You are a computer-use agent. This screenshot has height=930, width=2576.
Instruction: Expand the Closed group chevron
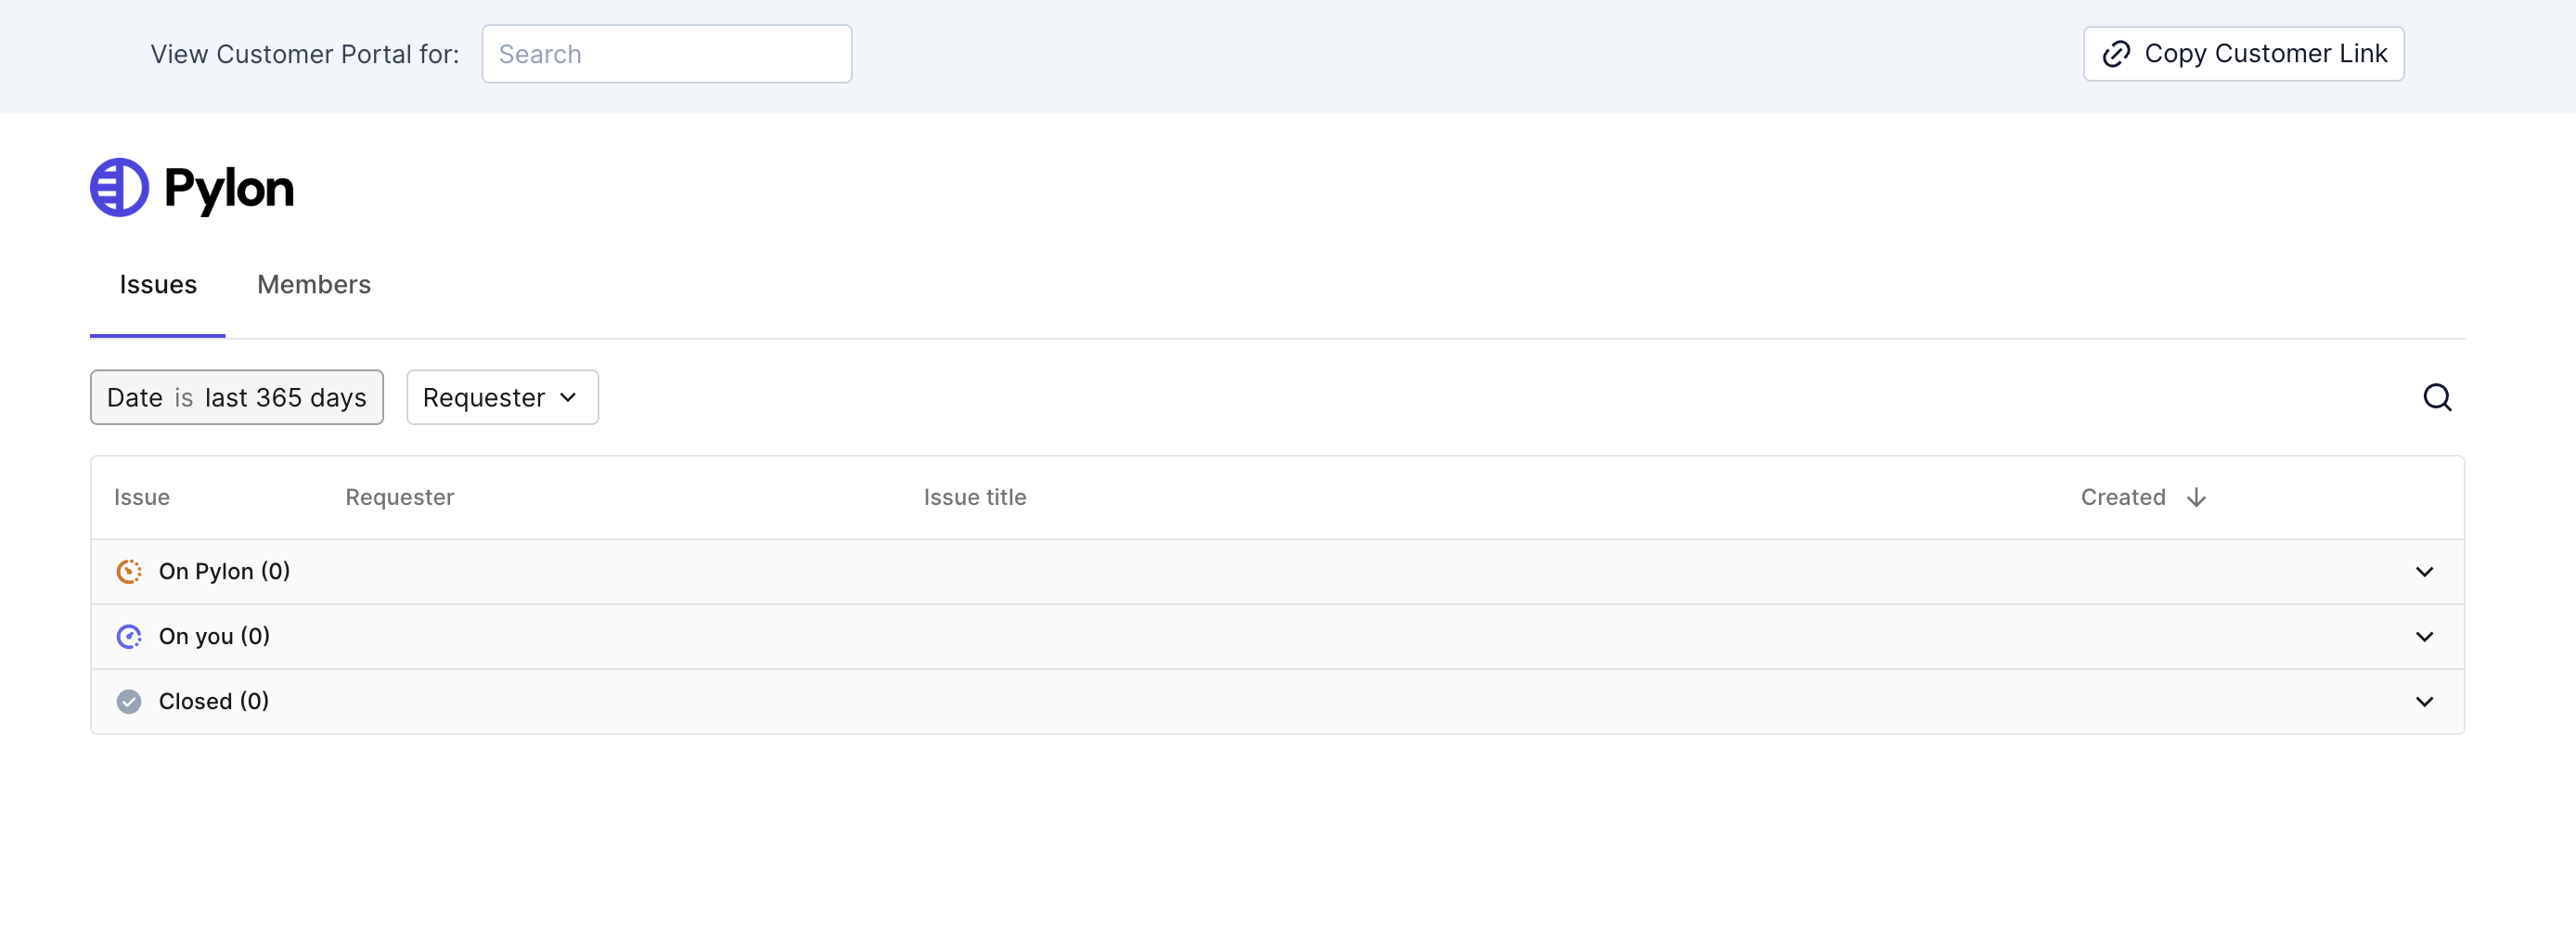[x=2424, y=701]
